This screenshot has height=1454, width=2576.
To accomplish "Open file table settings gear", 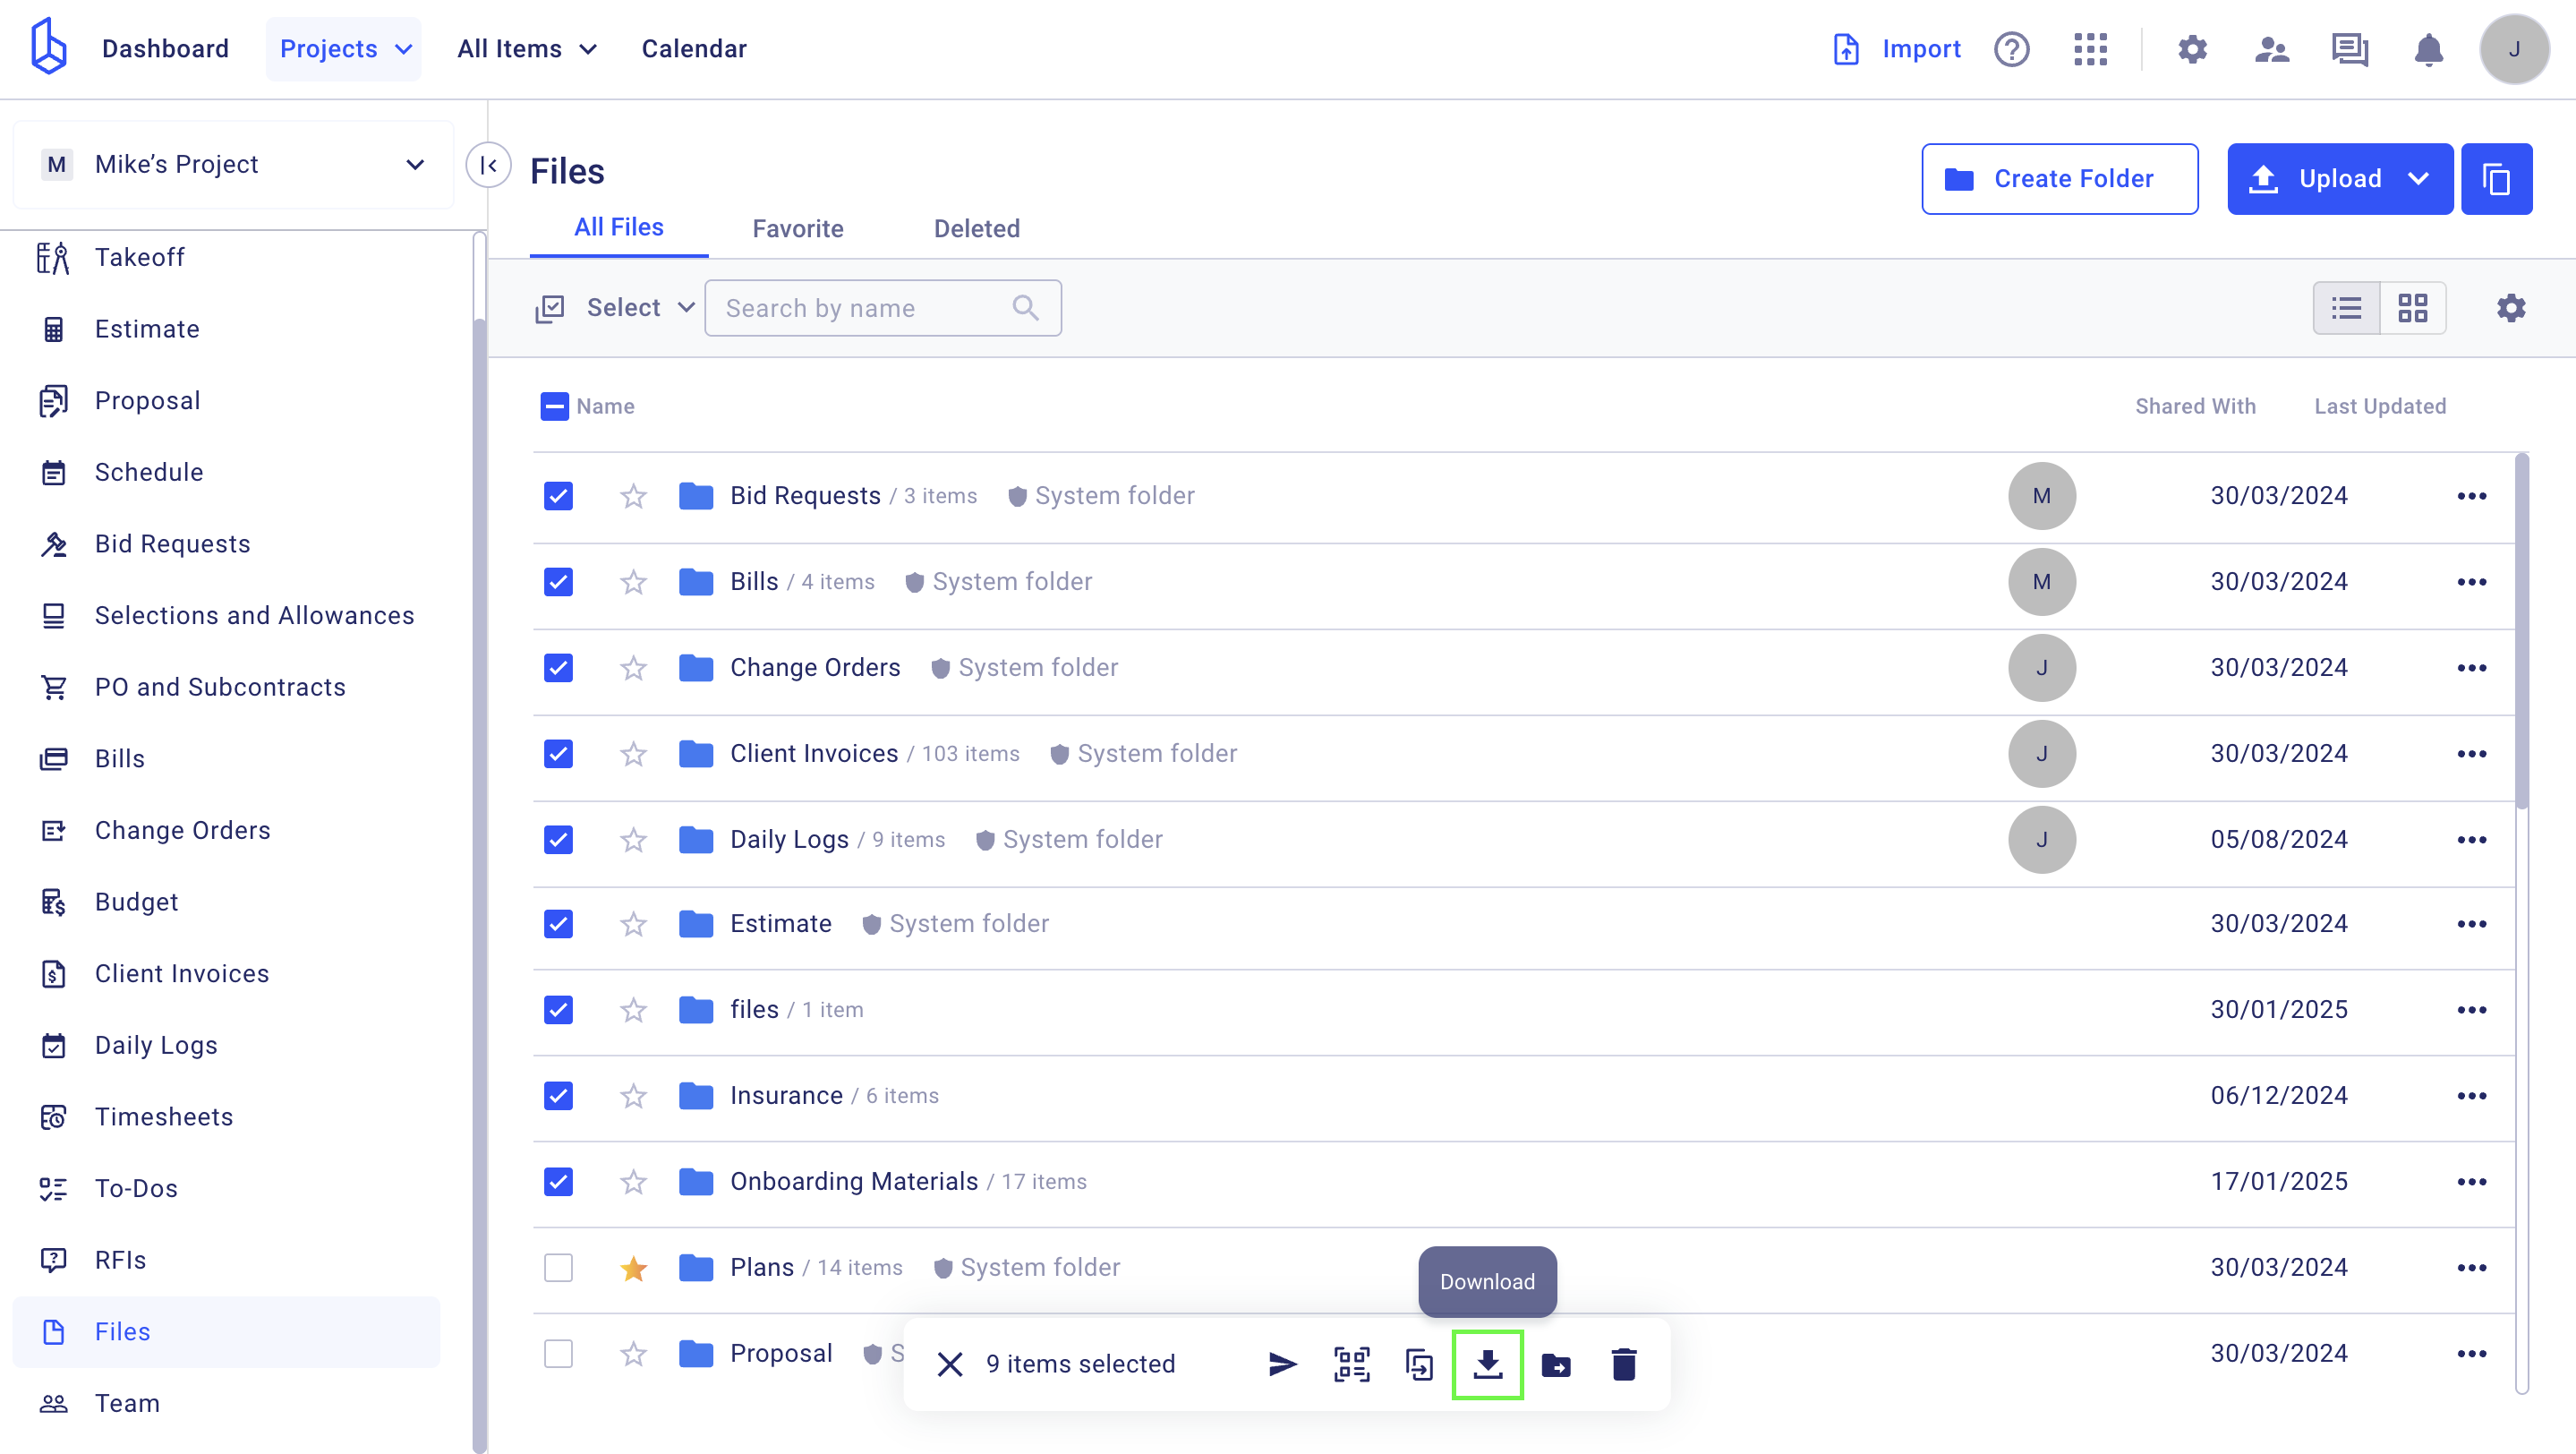I will 2511,308.
